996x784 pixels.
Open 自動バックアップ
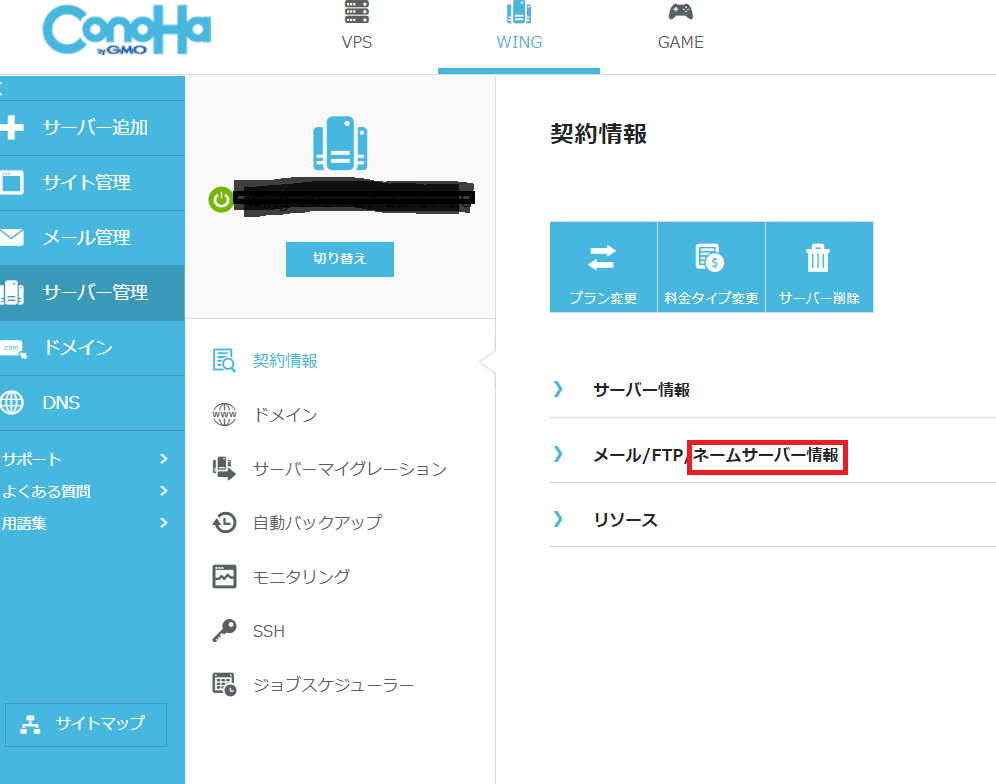(318, 523)
